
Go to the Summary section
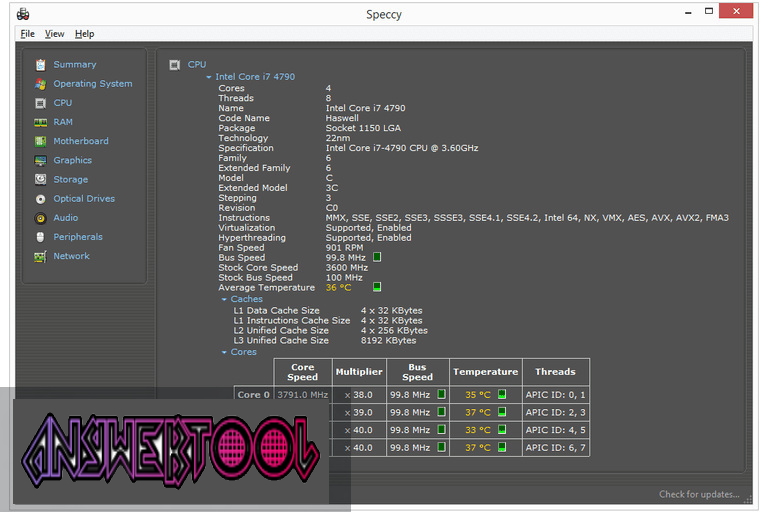click(74, 65)
